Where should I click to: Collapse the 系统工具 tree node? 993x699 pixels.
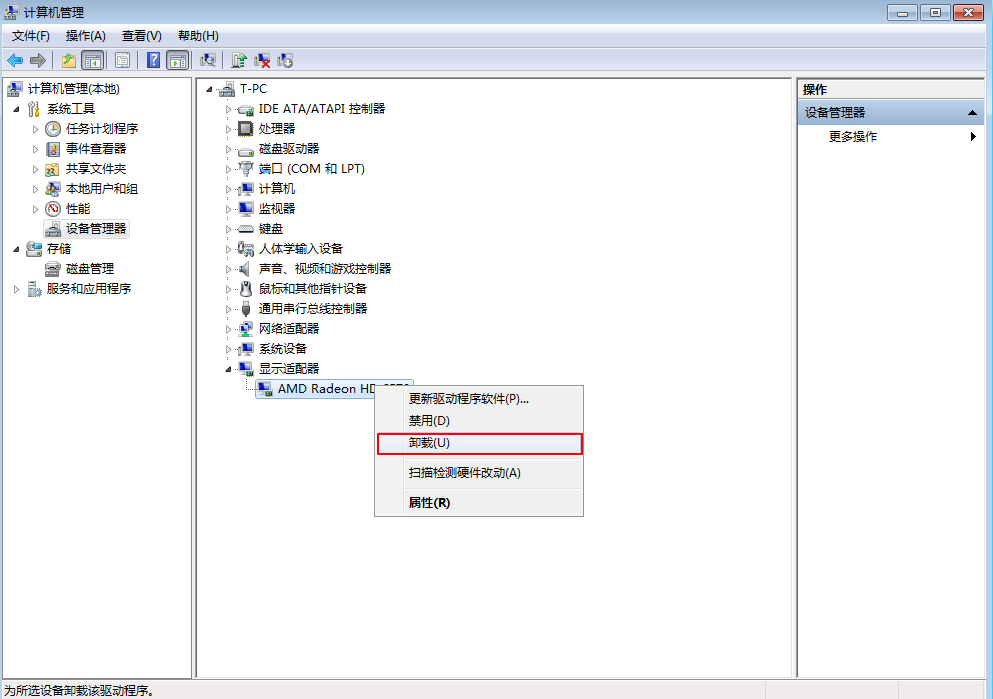16,110
